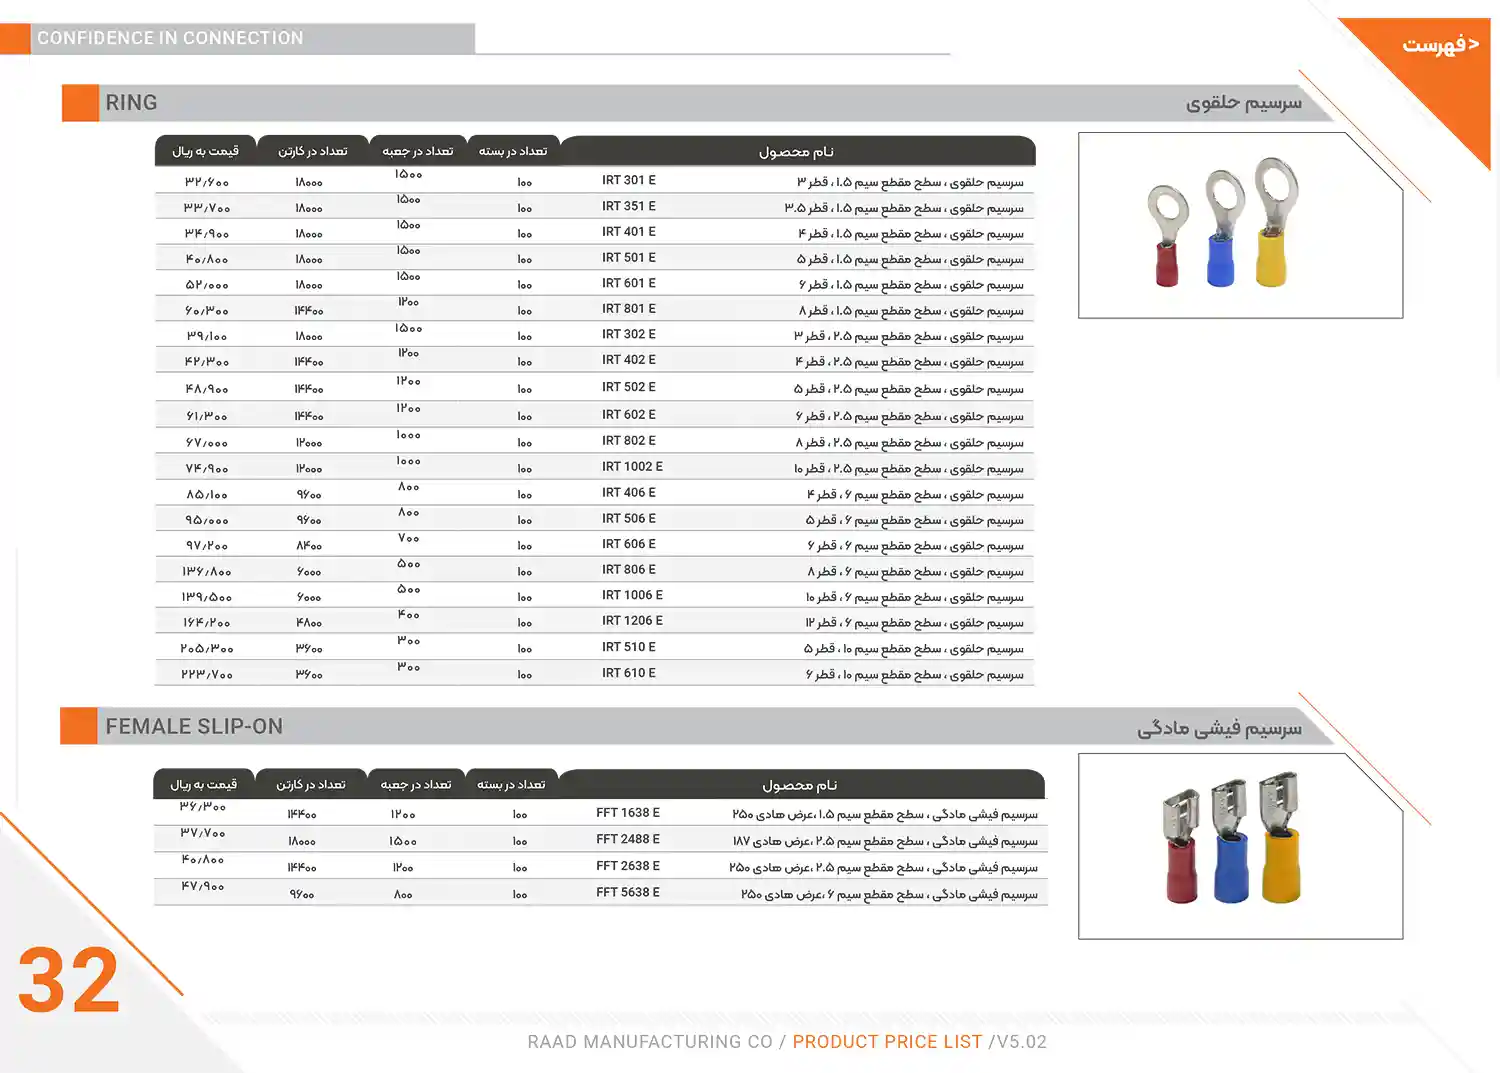
Task: Click product code IRT 406 E
Action: pyautogui.click(x=629, y=493)
